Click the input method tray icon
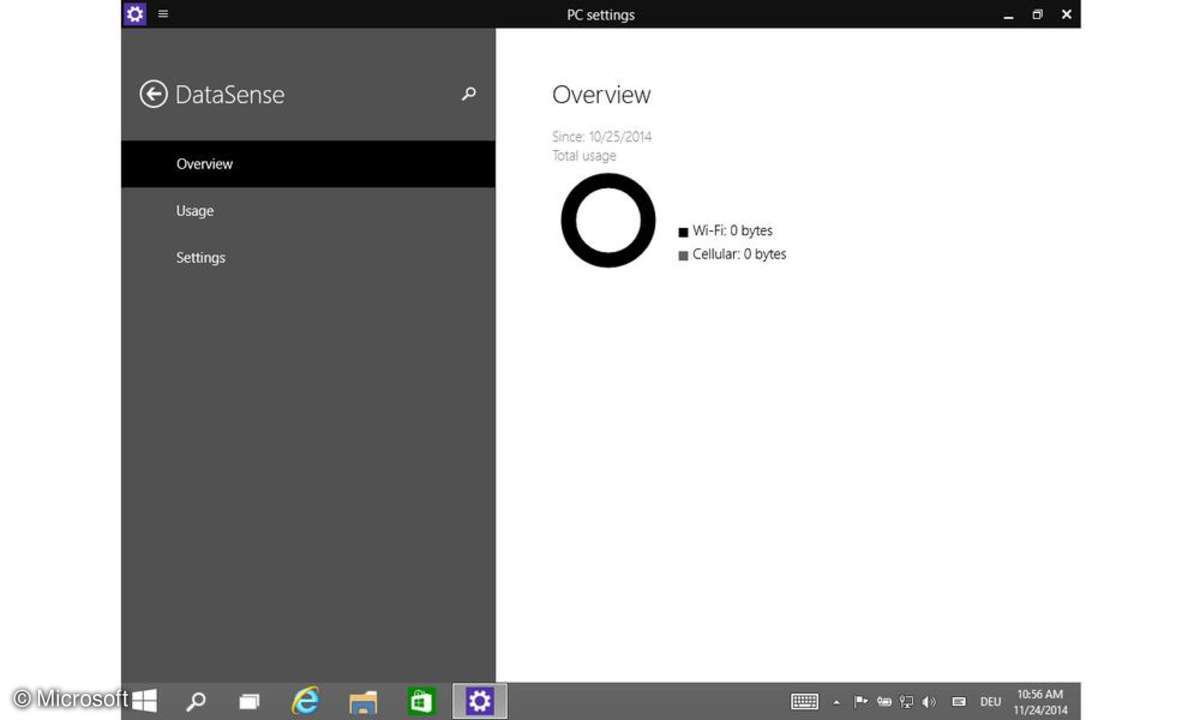Screen dimensions: 1200x720 click(x=959, y=702)
